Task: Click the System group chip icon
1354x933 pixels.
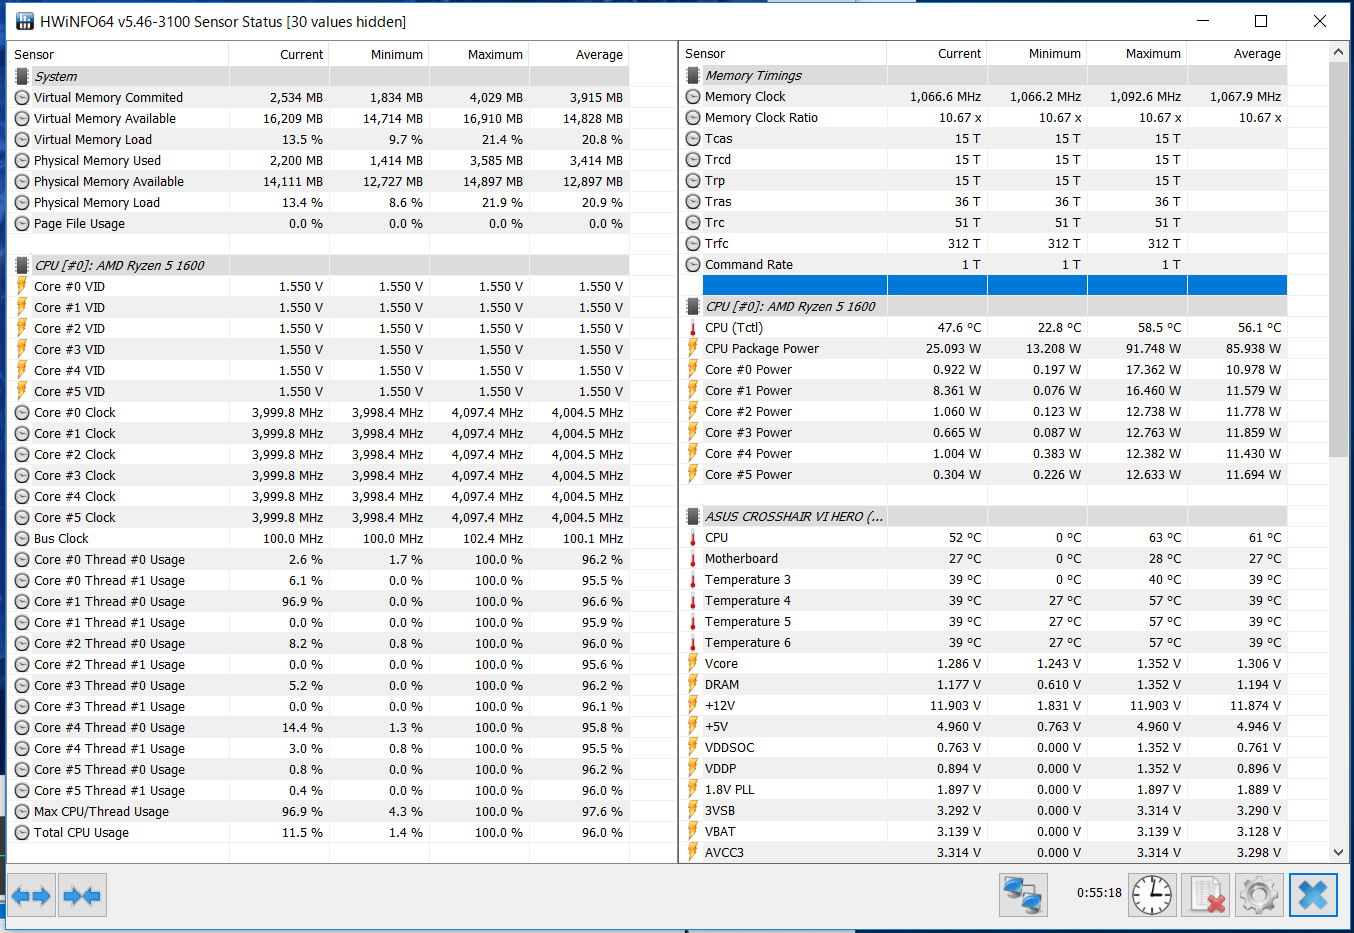Action: pyautogui.click(x=22, y=76)
